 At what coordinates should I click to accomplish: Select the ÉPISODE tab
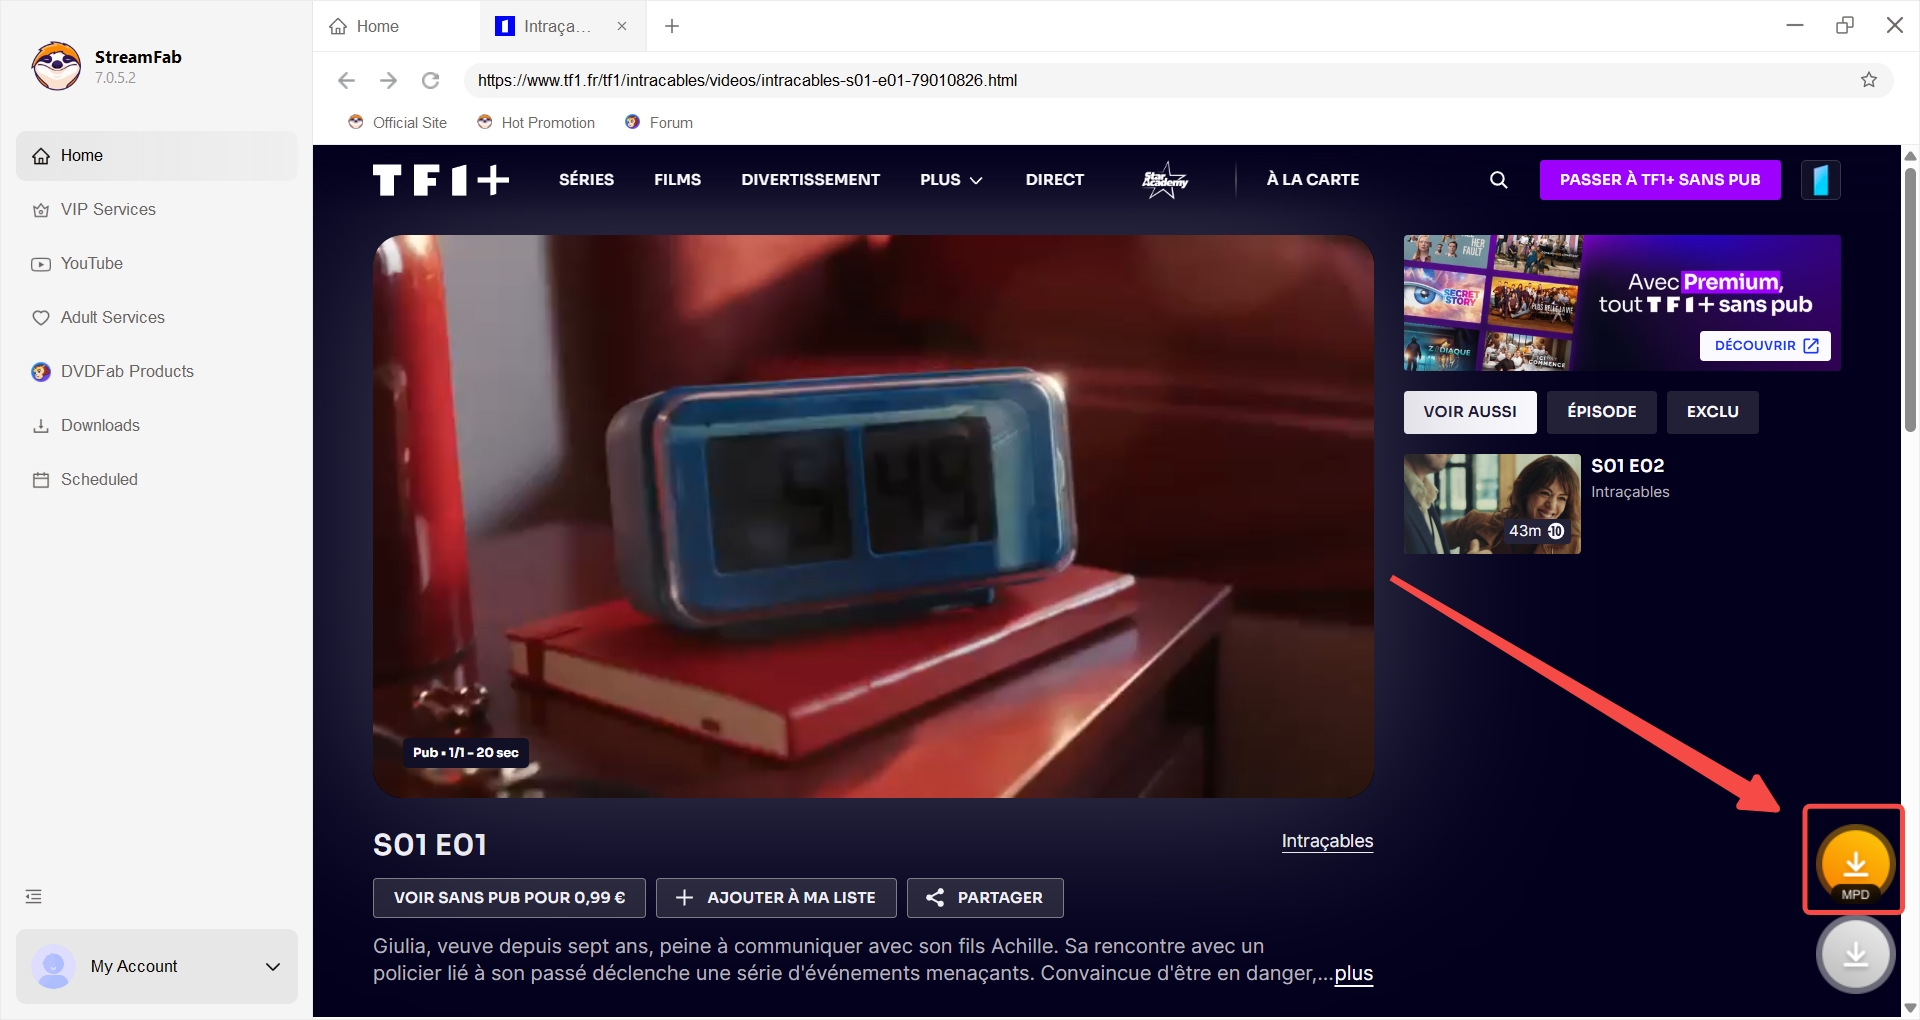pyautogui.click(x=1601, y=412)
